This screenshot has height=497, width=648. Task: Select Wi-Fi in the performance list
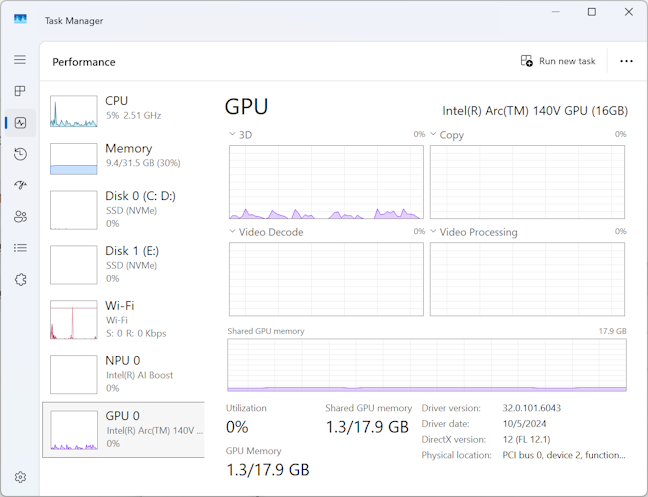[x=124, y=320]
